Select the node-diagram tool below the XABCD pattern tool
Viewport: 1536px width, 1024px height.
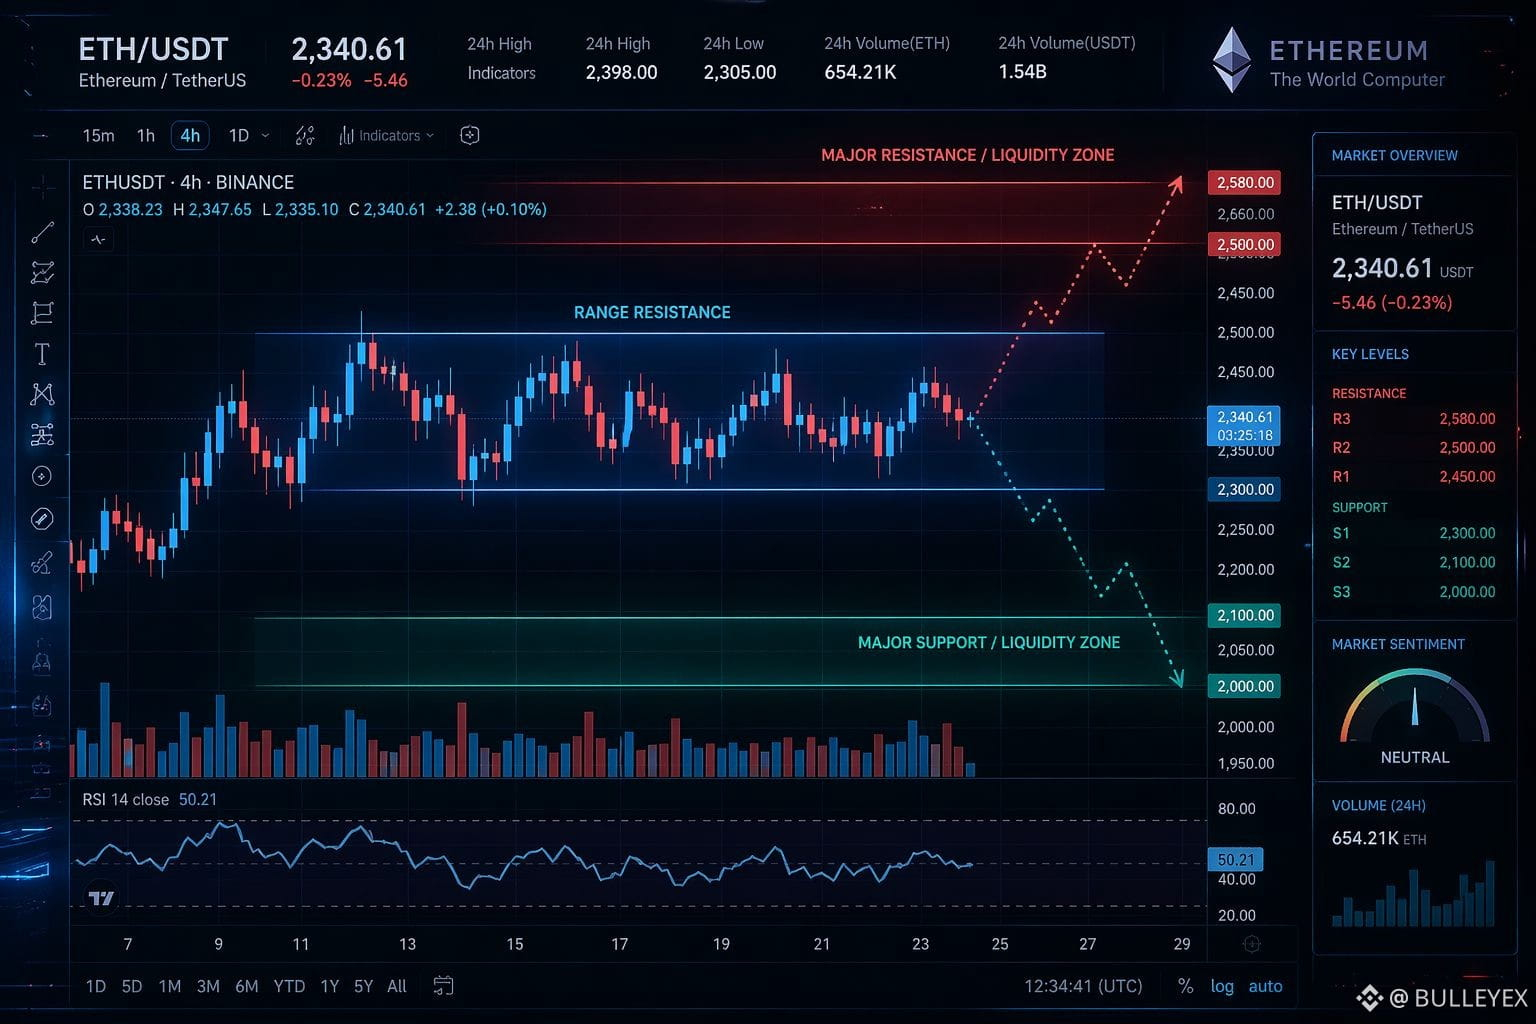coord(42,435)
